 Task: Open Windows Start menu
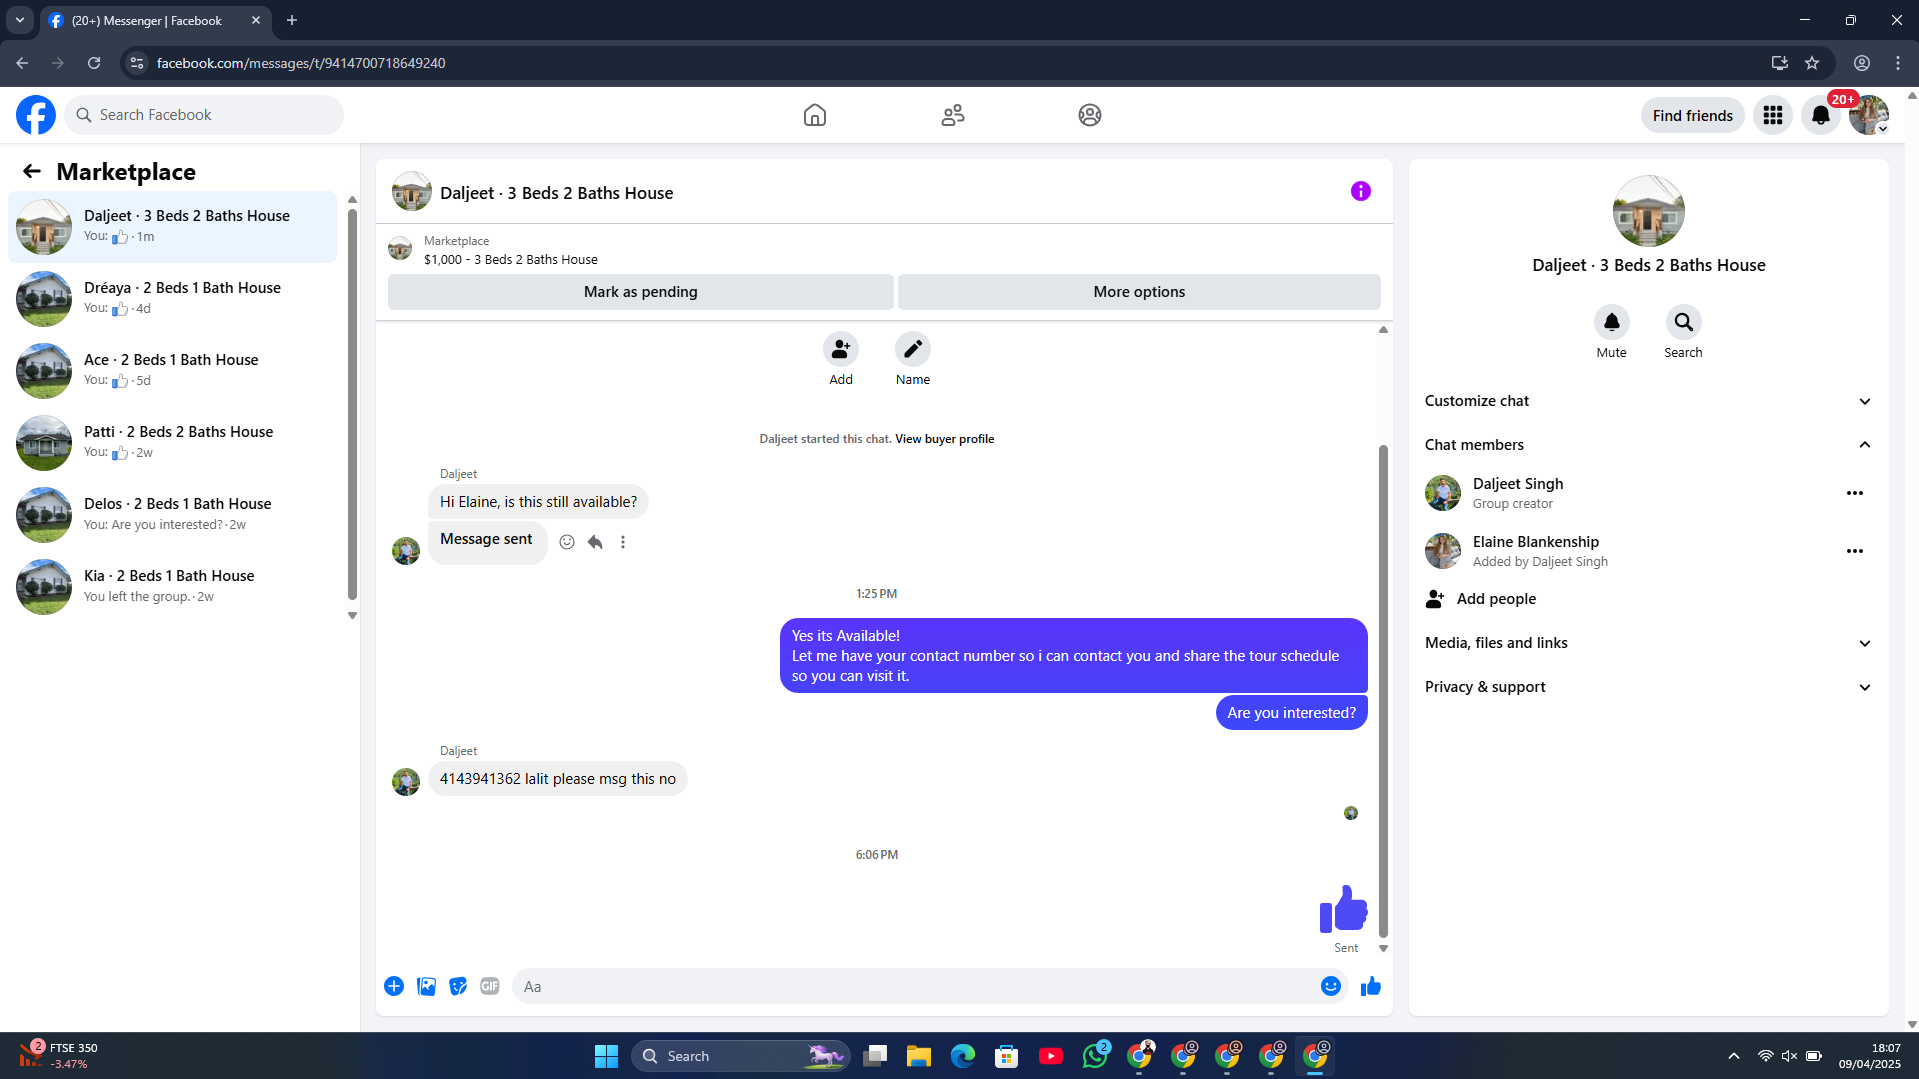click(x=606, y=1056)
